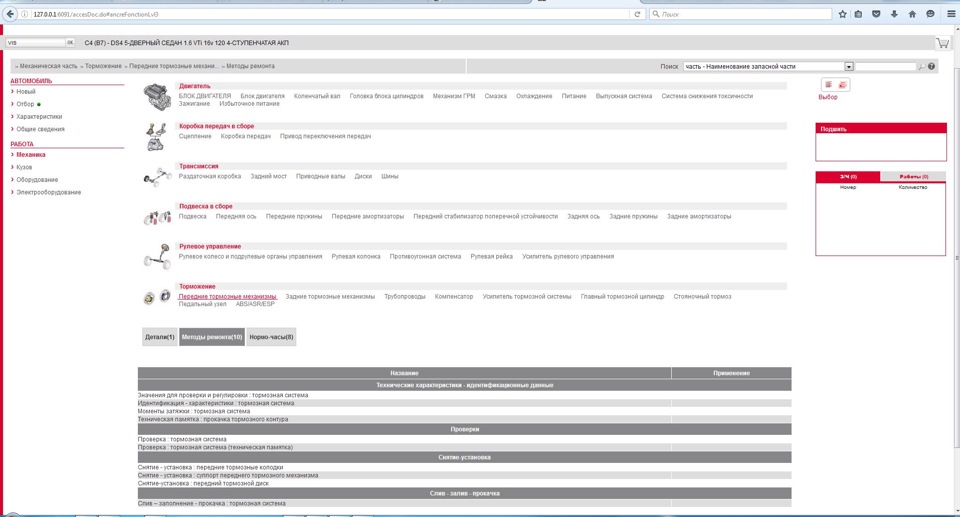Screen dimensions: 960x517
Task: Open the shopping cart icon
Action: tap(942, 43)
